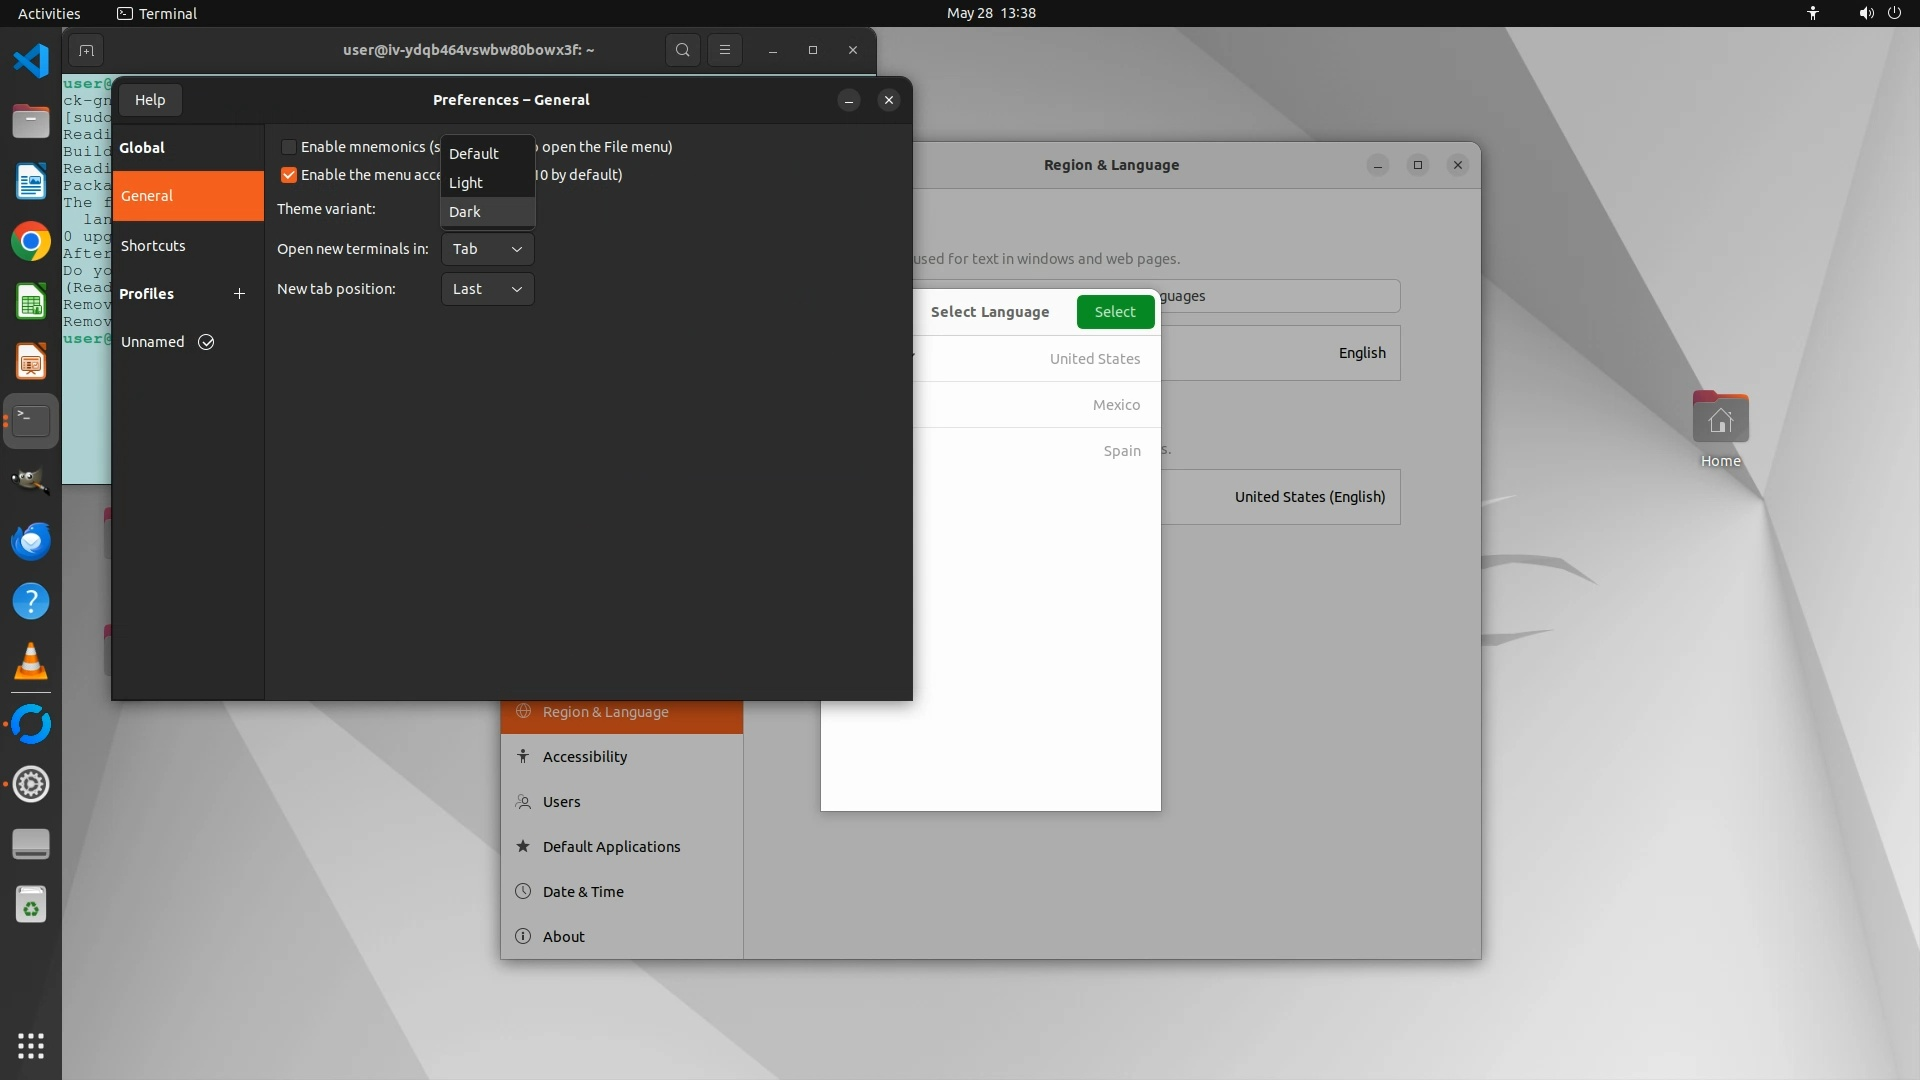
Task: Launch Google Chrome from the dock
Action: pyautogui.click(x=31, y=242)
